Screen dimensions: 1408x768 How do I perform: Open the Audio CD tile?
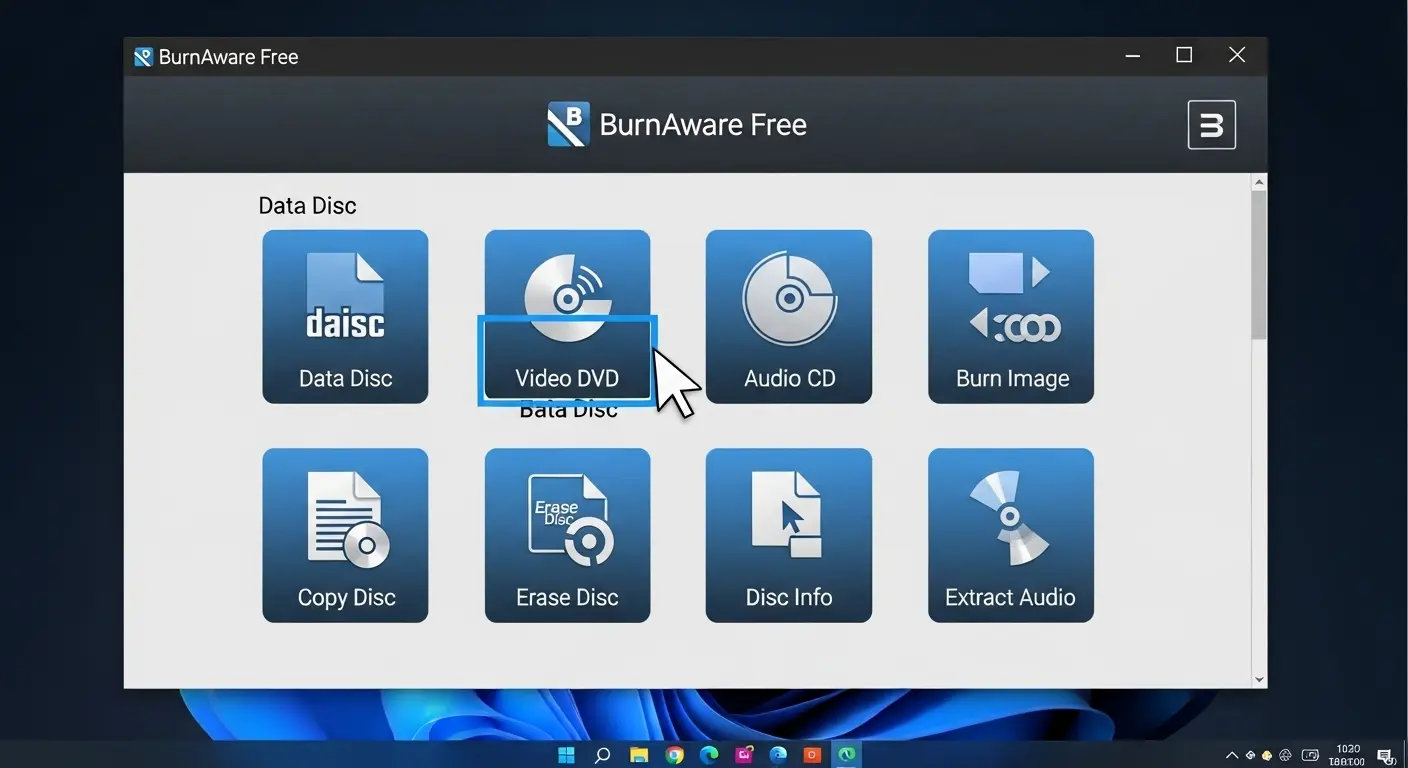pos(789,317)
